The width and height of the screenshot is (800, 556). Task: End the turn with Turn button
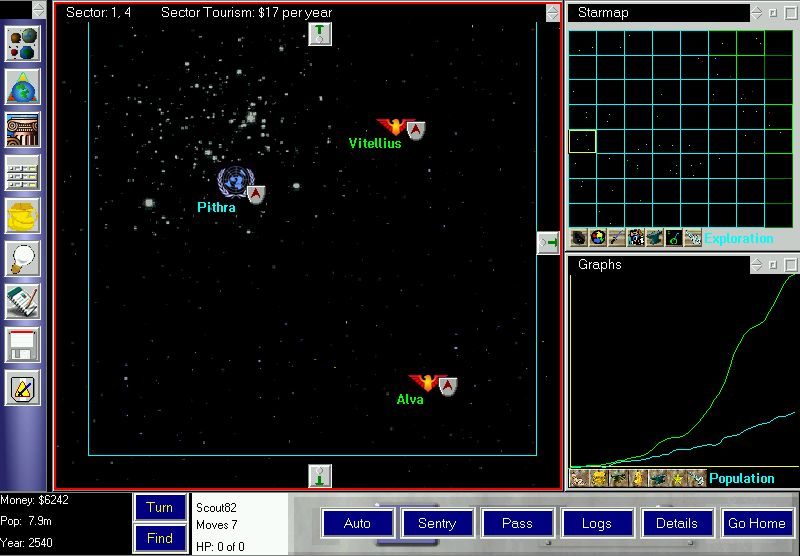click(160, 508)
